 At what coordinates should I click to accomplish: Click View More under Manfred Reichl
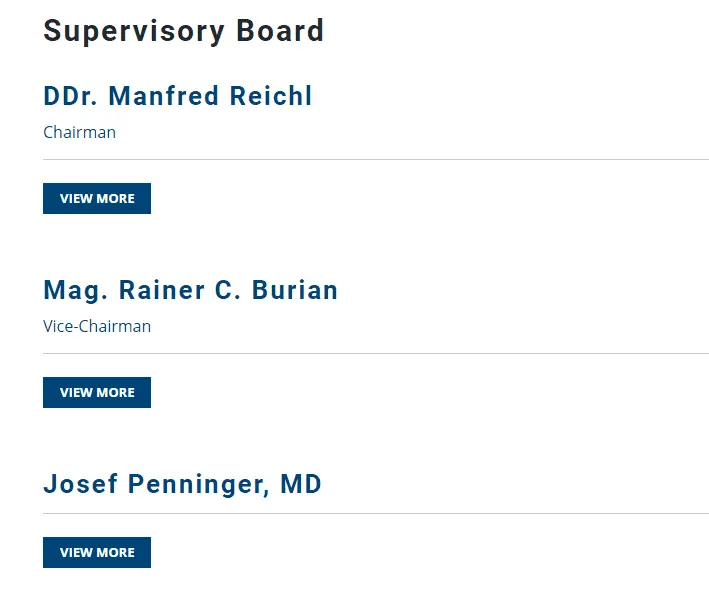pos(97,199)
